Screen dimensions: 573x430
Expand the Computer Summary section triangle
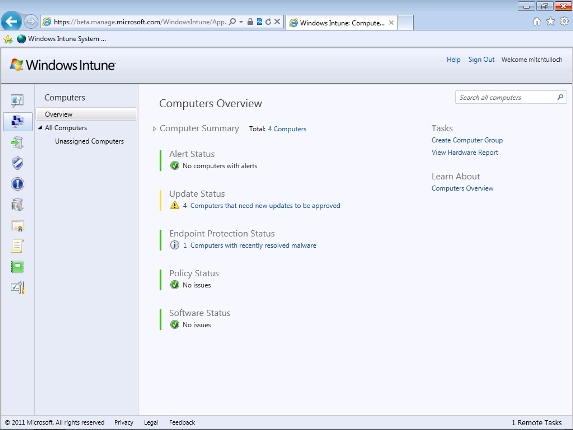[x=154, y=129]
